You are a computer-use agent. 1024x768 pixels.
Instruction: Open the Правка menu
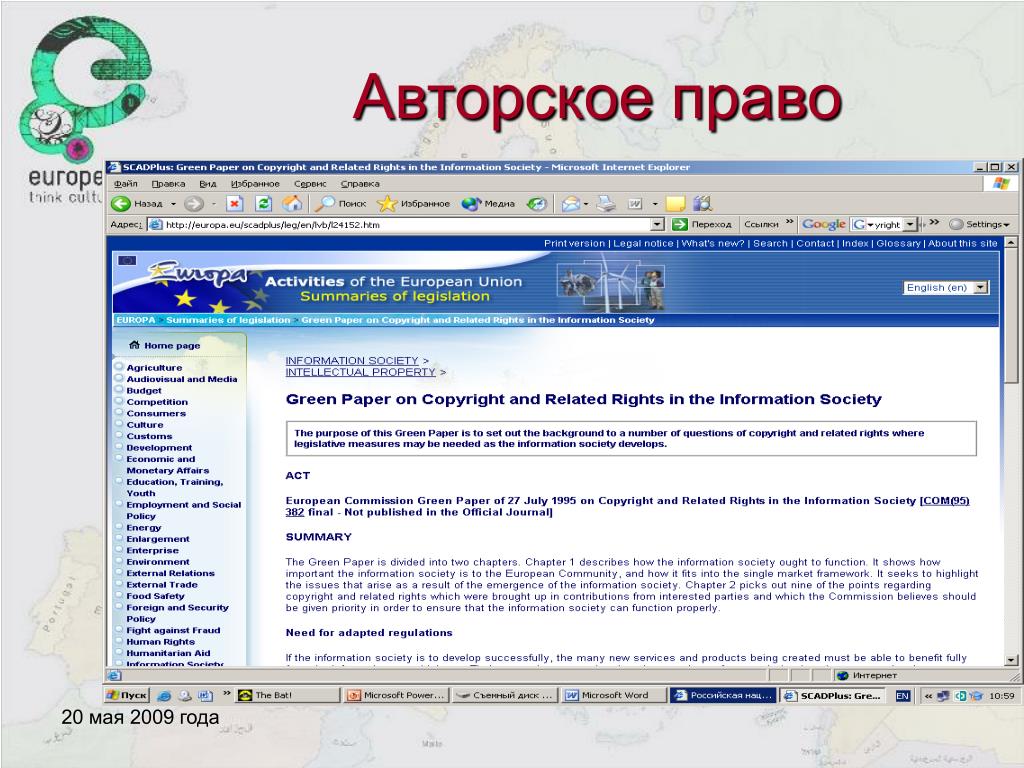pyautogui.click(x=168, y=184)
